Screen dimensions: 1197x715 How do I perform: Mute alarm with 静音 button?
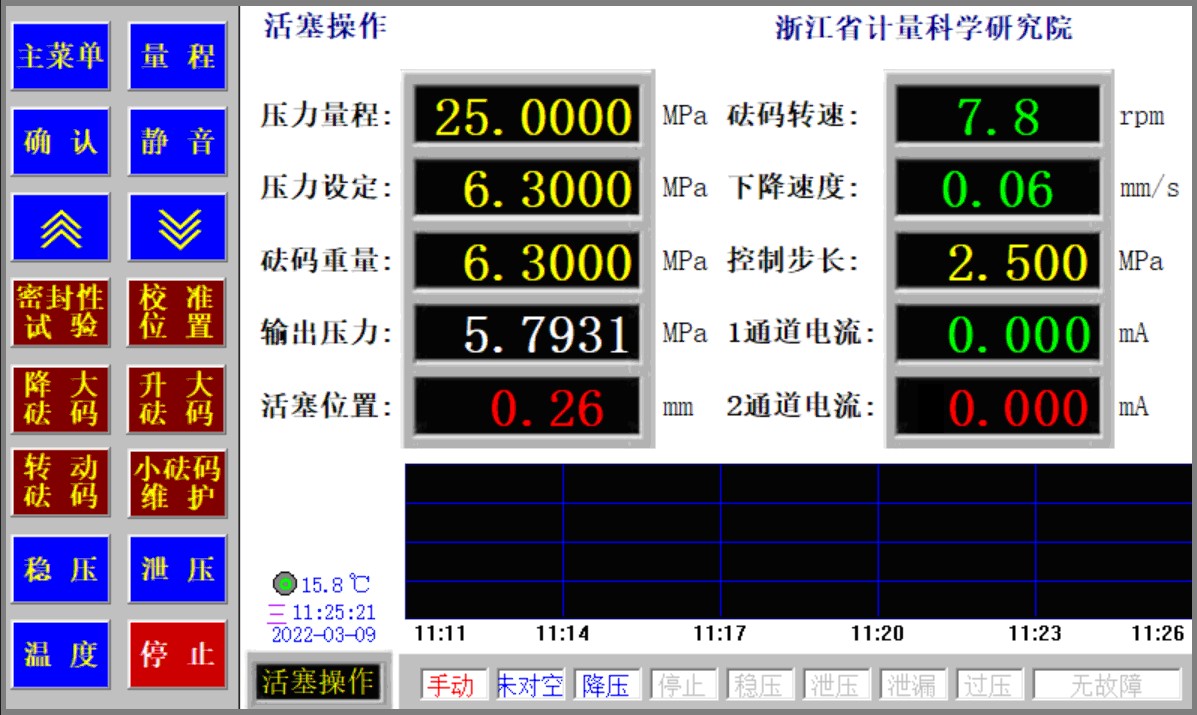(x=178, y=142)
